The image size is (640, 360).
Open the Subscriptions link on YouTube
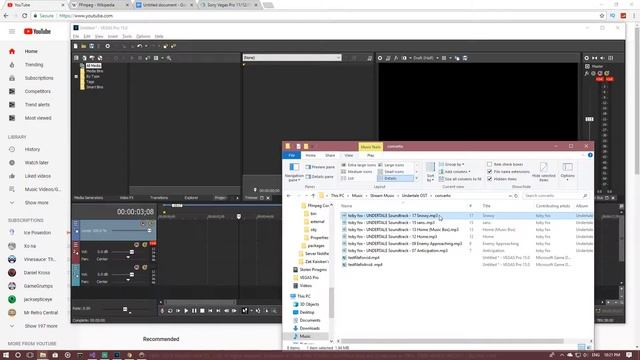click(39, 78)
